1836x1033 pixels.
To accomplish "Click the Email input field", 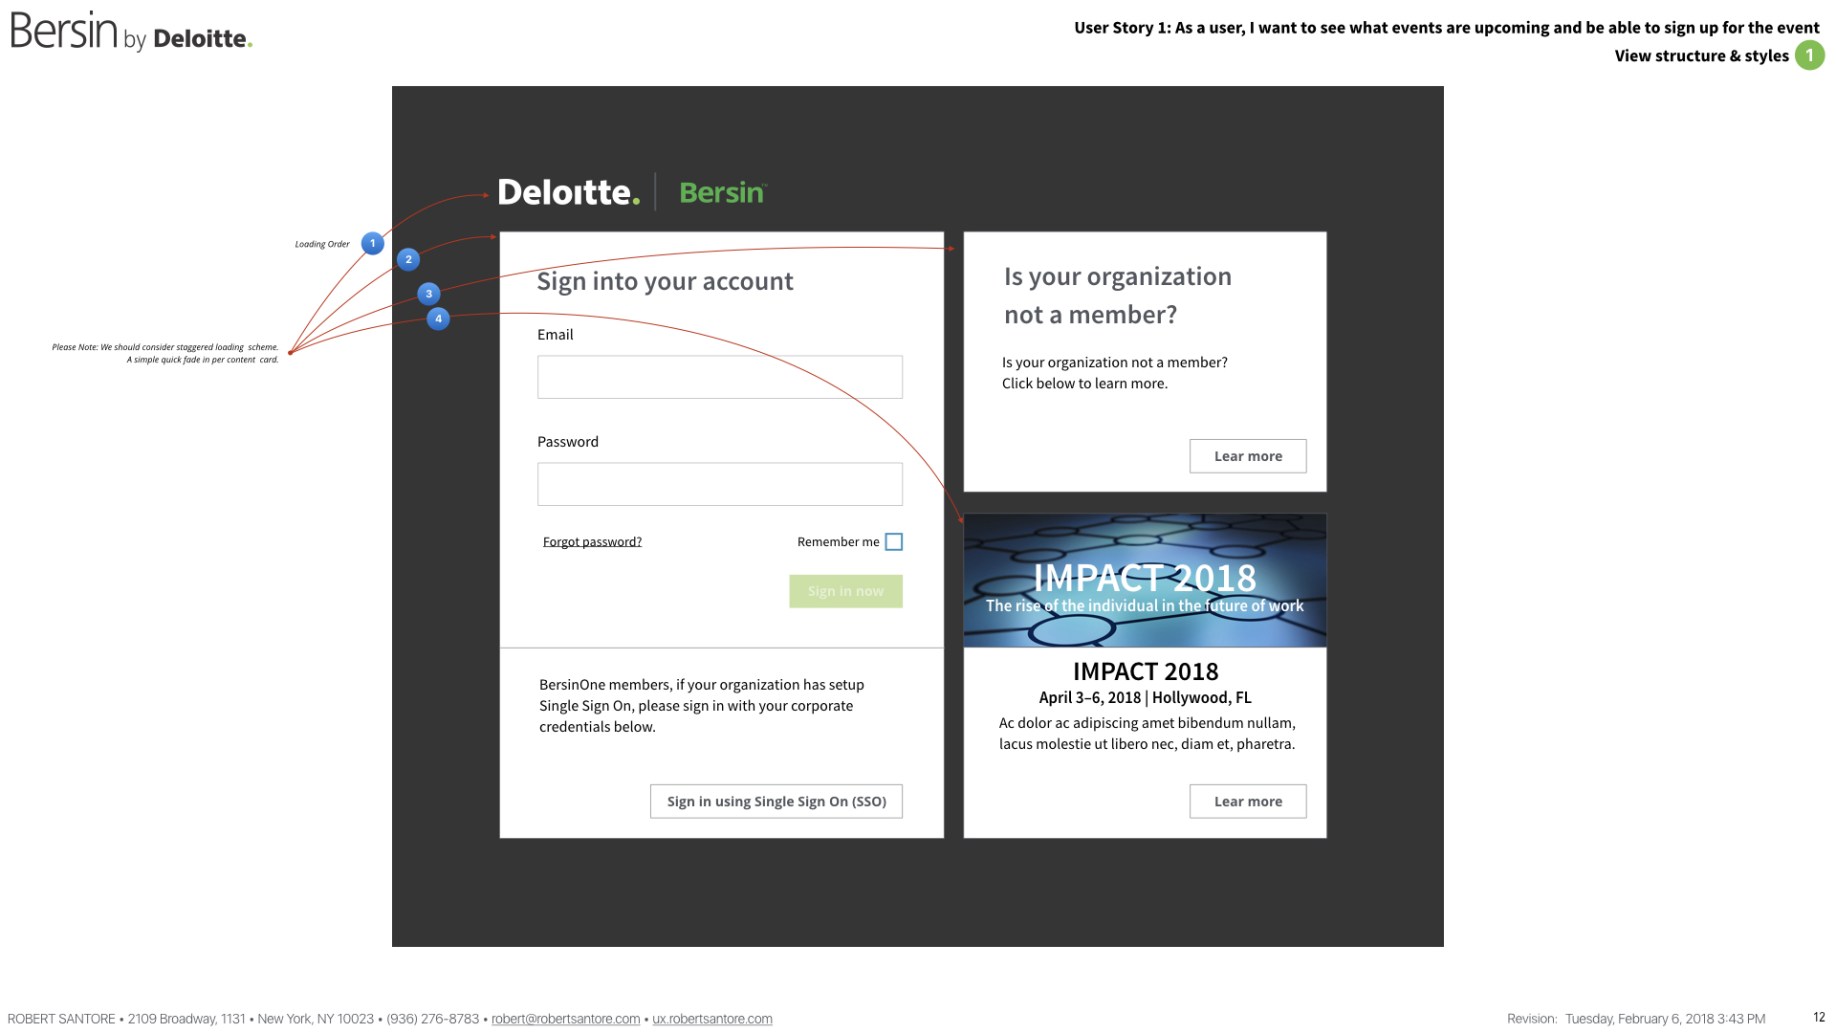I will pyautogui.click(x=720, y=377).
